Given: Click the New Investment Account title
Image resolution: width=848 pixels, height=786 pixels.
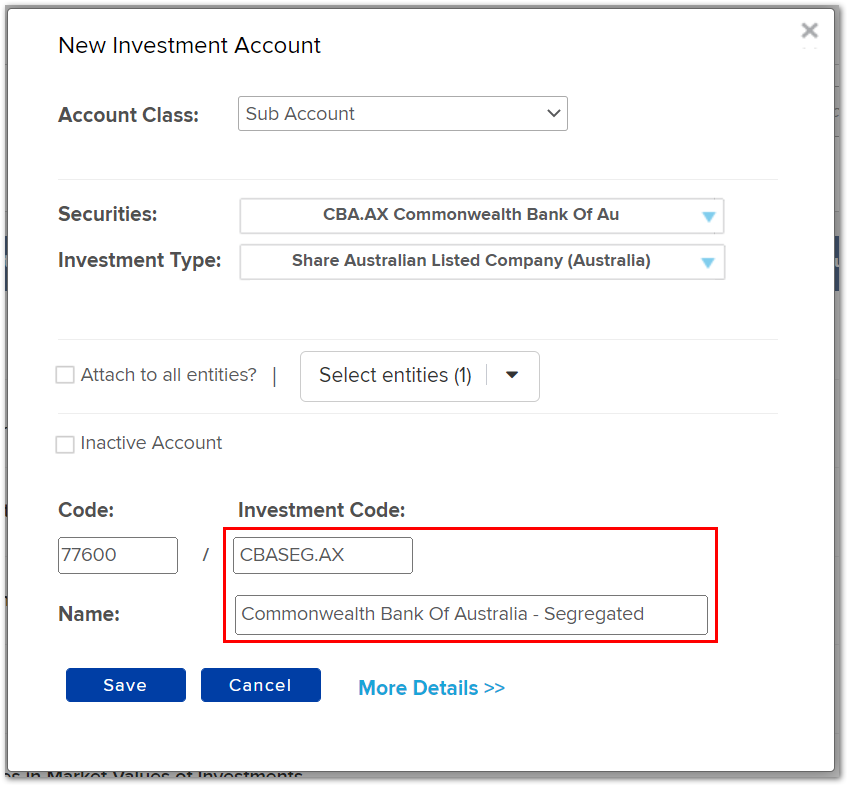Looking at the screenshot, I should 189,45.
